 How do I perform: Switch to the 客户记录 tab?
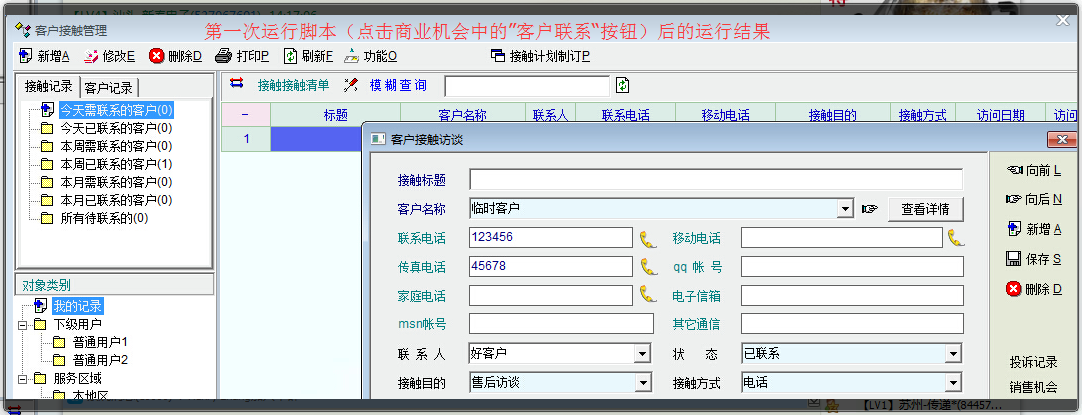[x=109, y=87]
